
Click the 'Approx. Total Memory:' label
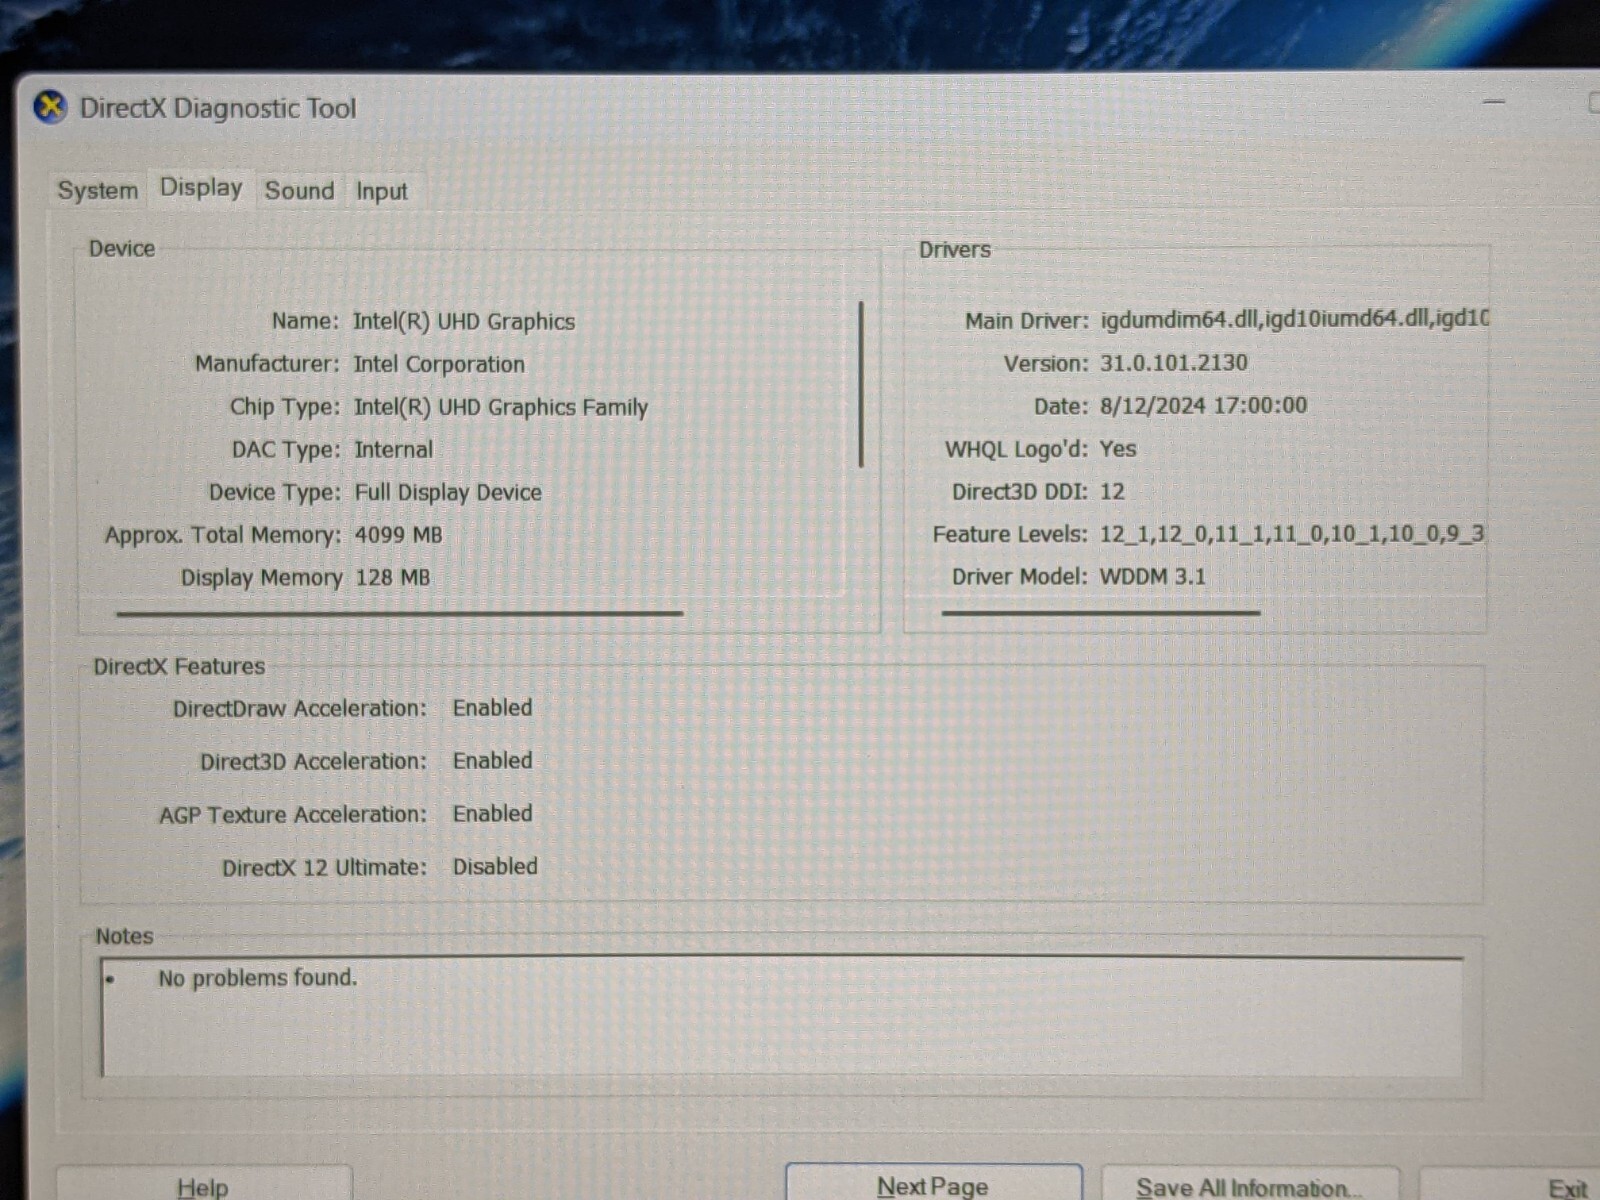(223, 535)
